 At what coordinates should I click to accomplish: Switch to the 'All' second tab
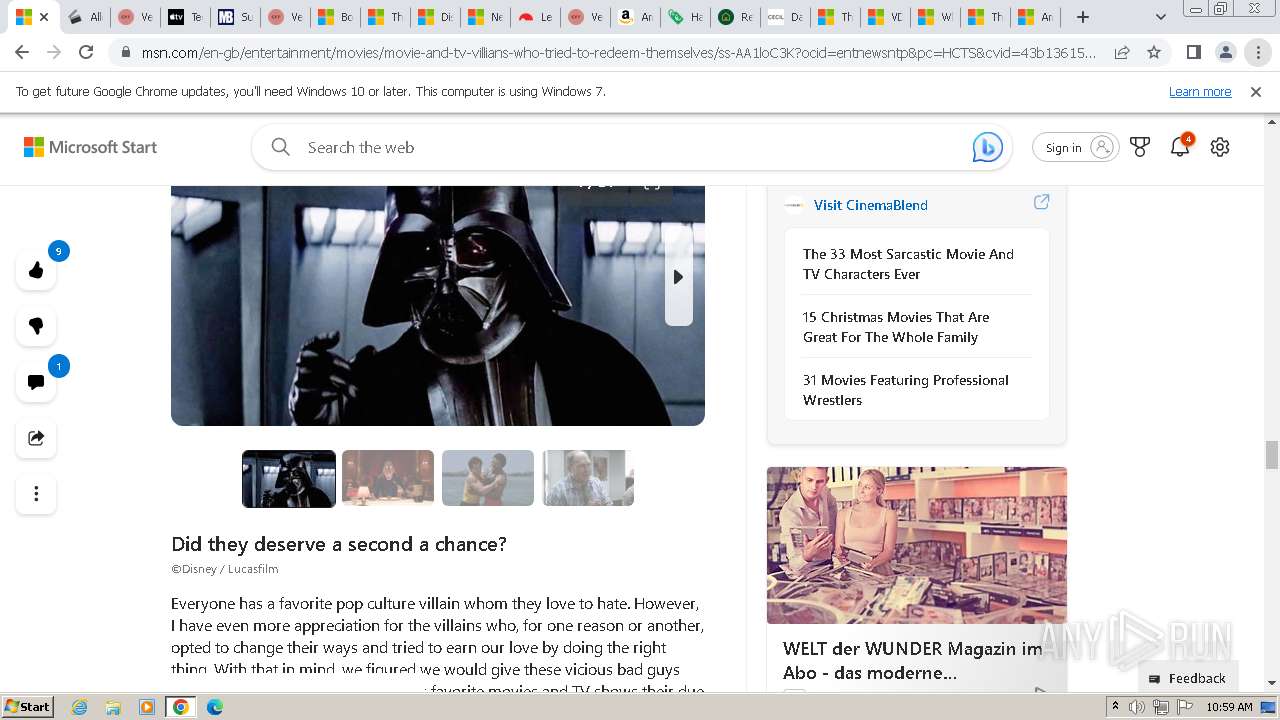(x=86, y=17)
